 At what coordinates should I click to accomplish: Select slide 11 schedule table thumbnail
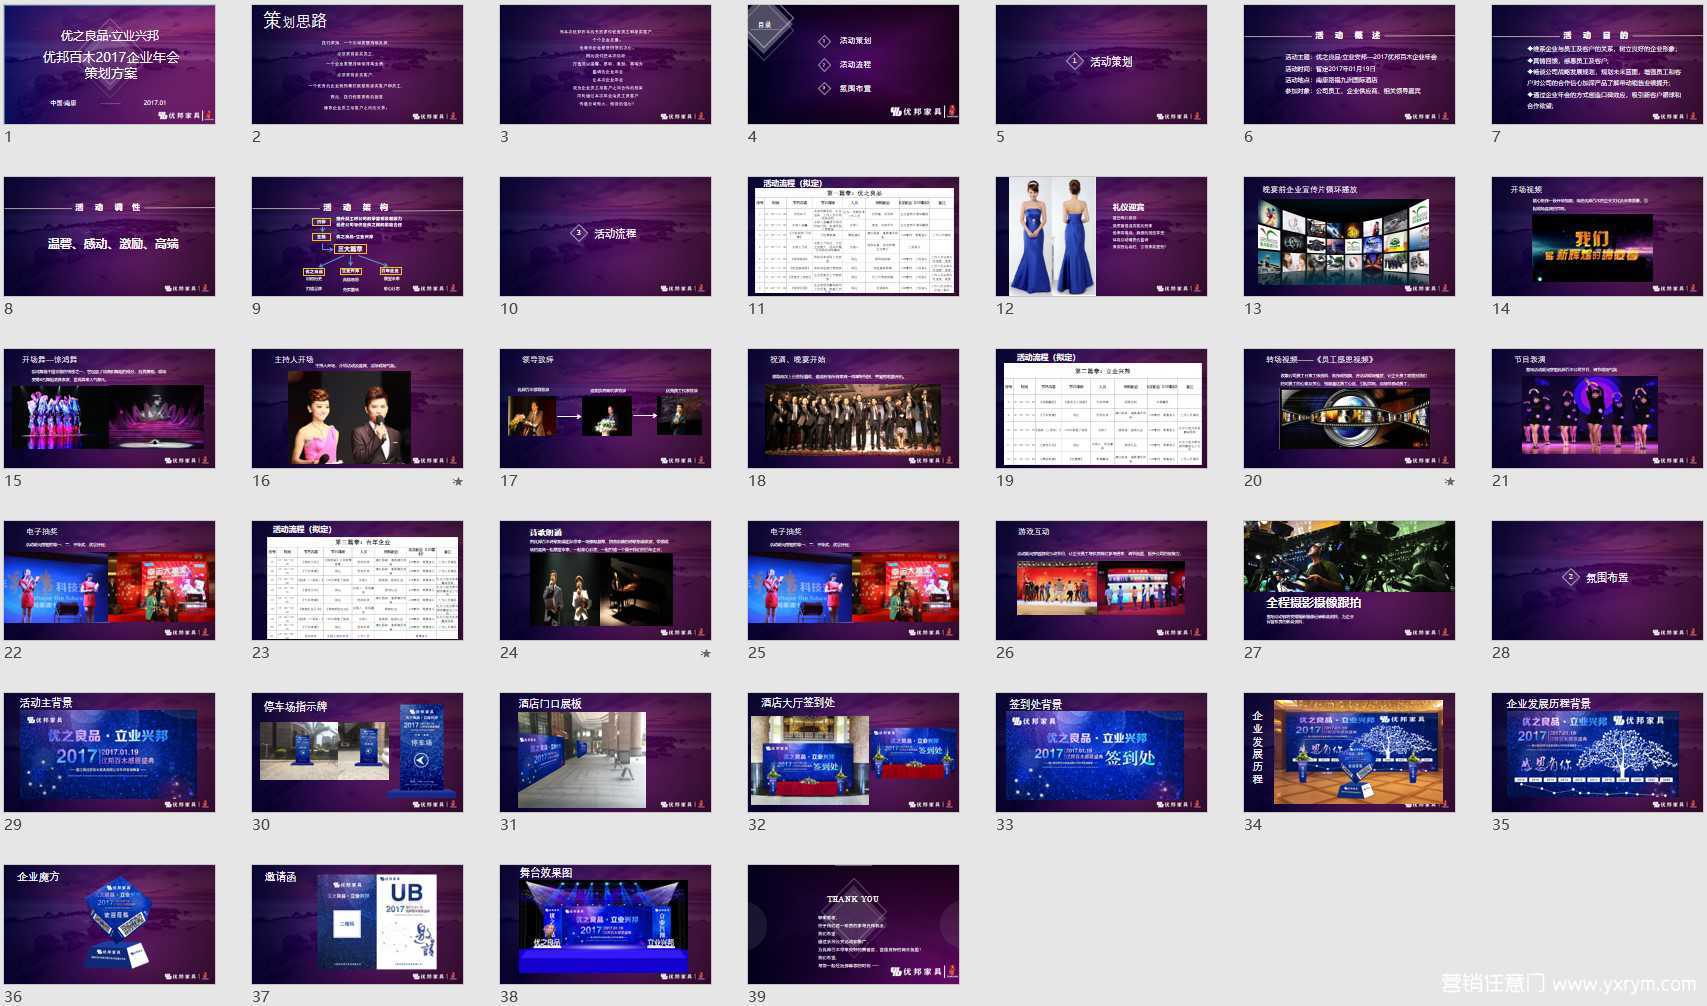coord(854,236)
